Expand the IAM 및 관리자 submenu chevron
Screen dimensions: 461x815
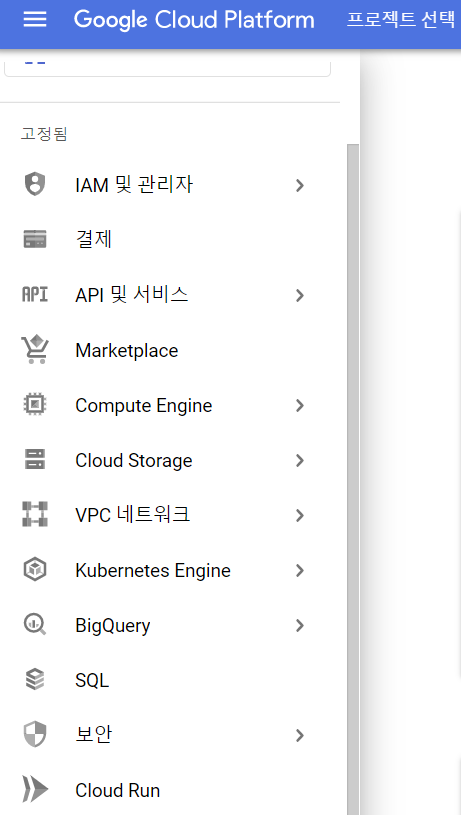pyautogui.click(x=299, y=185)
